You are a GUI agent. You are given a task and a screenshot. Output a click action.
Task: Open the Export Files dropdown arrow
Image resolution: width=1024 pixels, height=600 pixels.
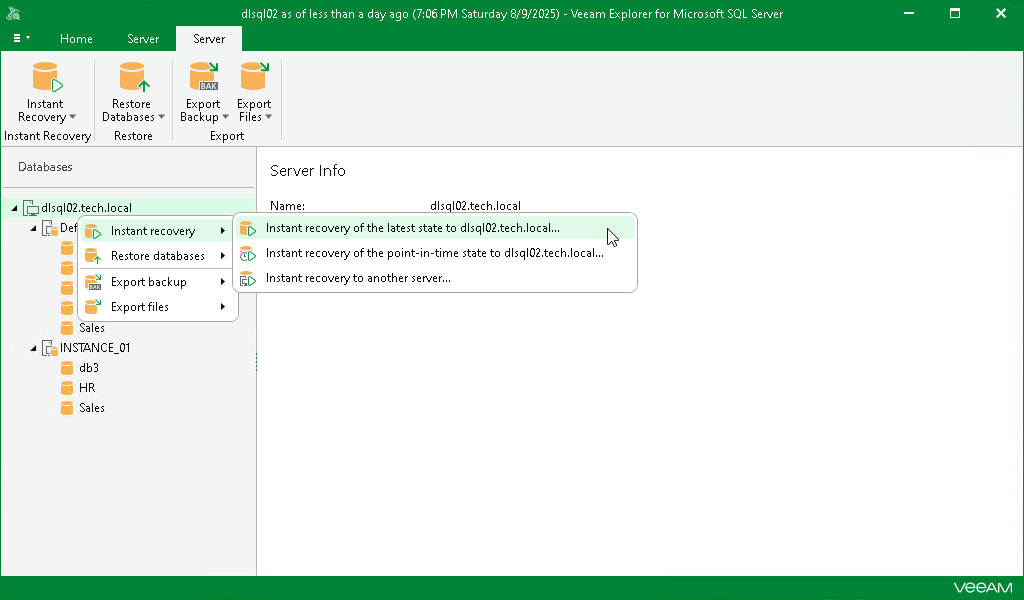[x=268, y=117]
